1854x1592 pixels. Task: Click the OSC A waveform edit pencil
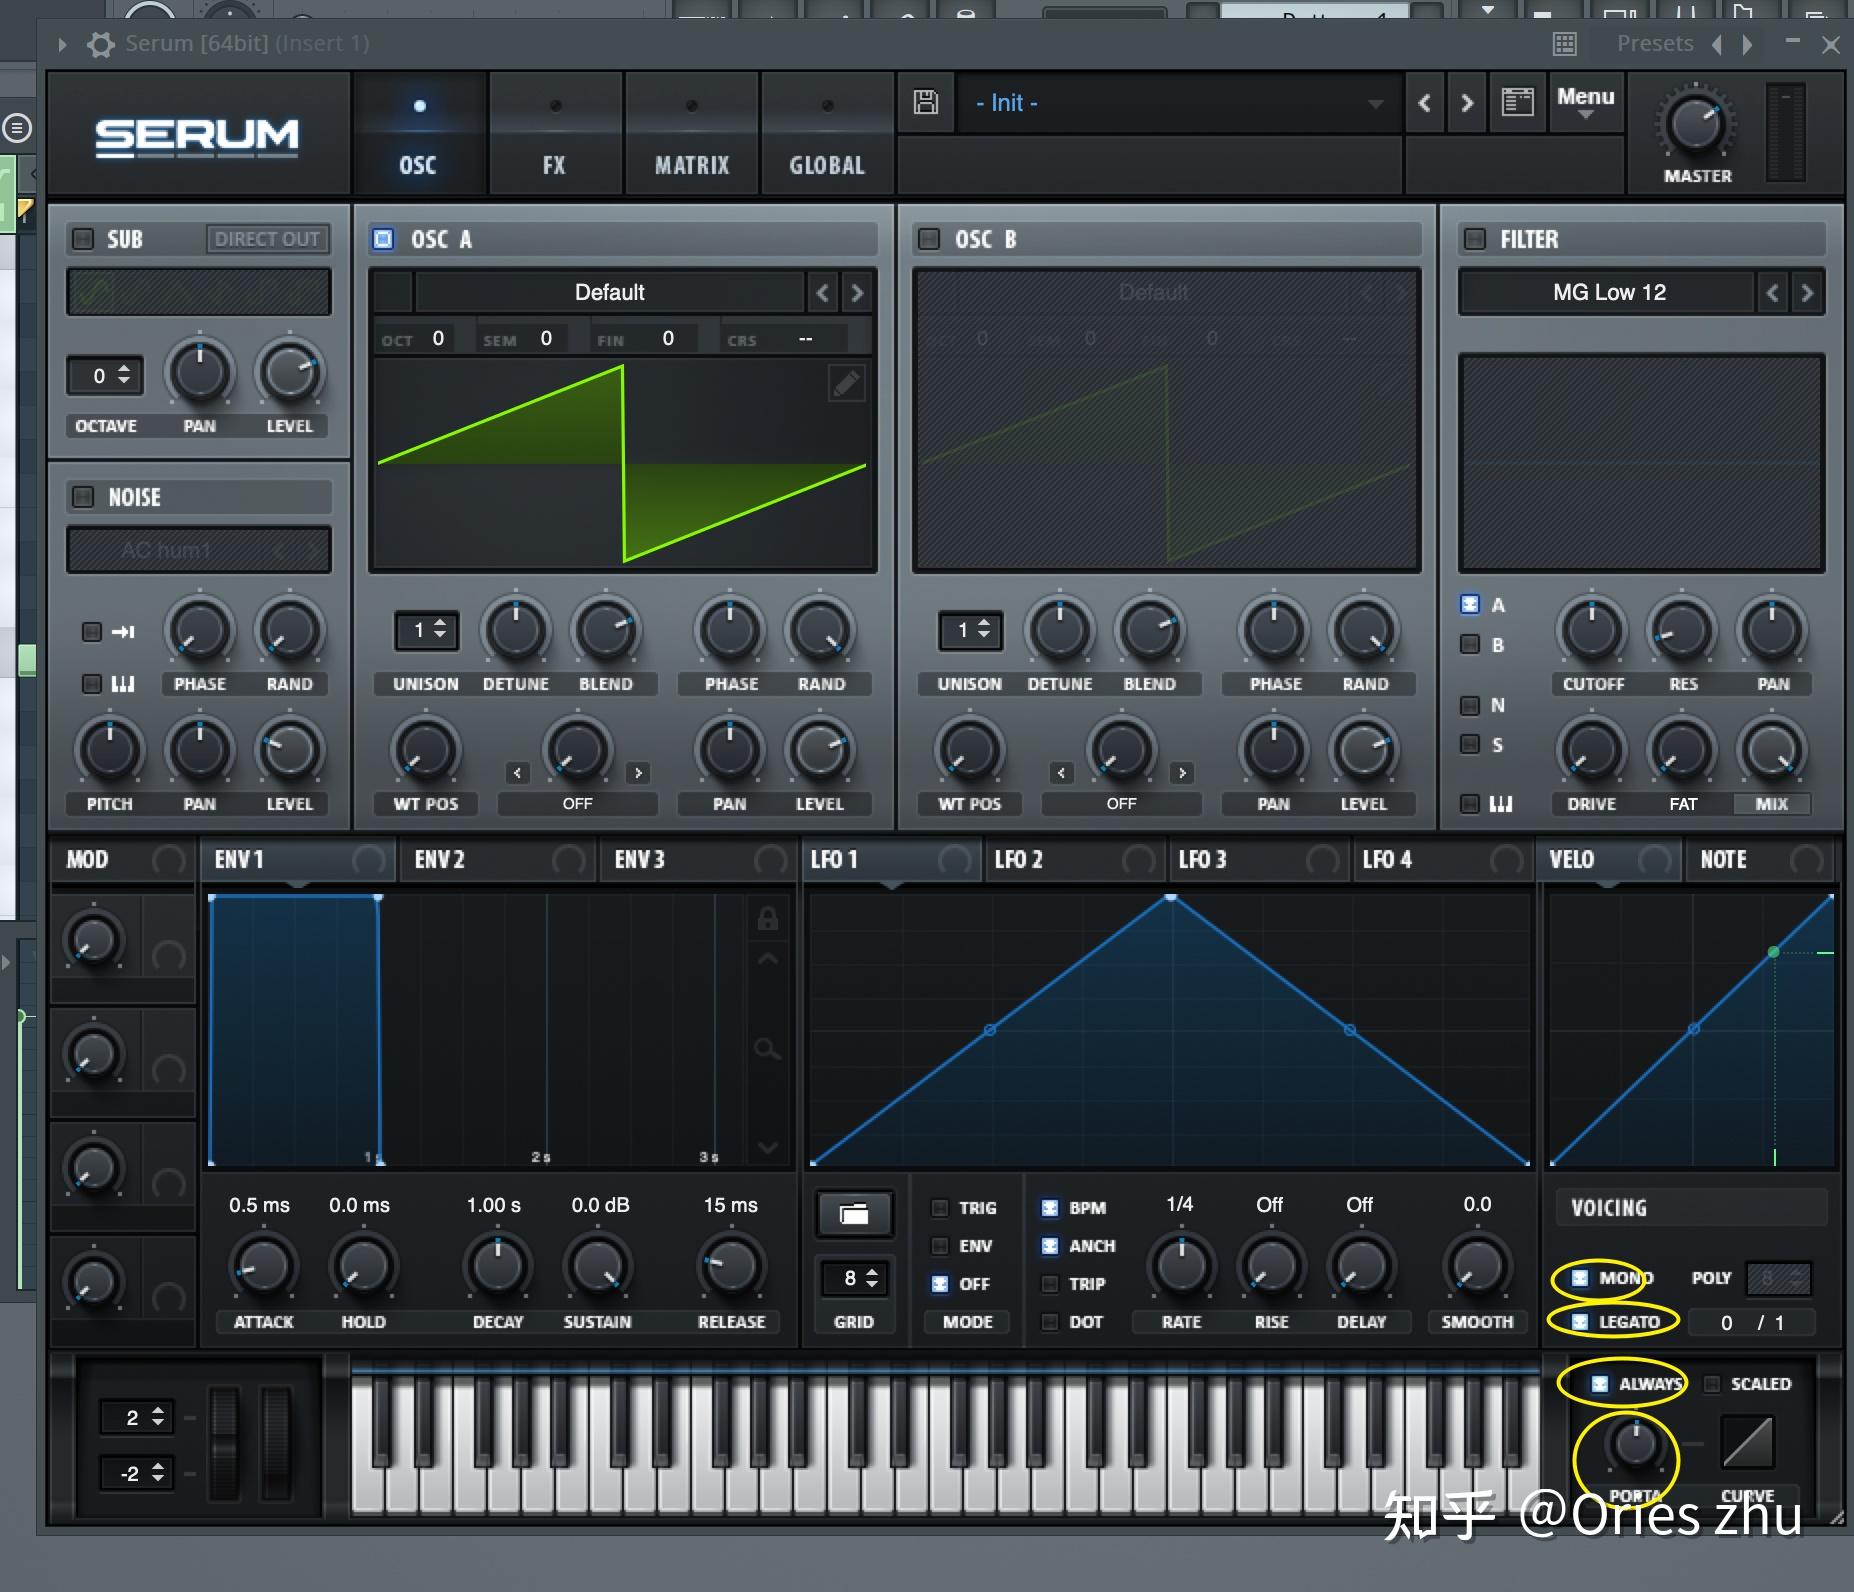pos(846,383)
